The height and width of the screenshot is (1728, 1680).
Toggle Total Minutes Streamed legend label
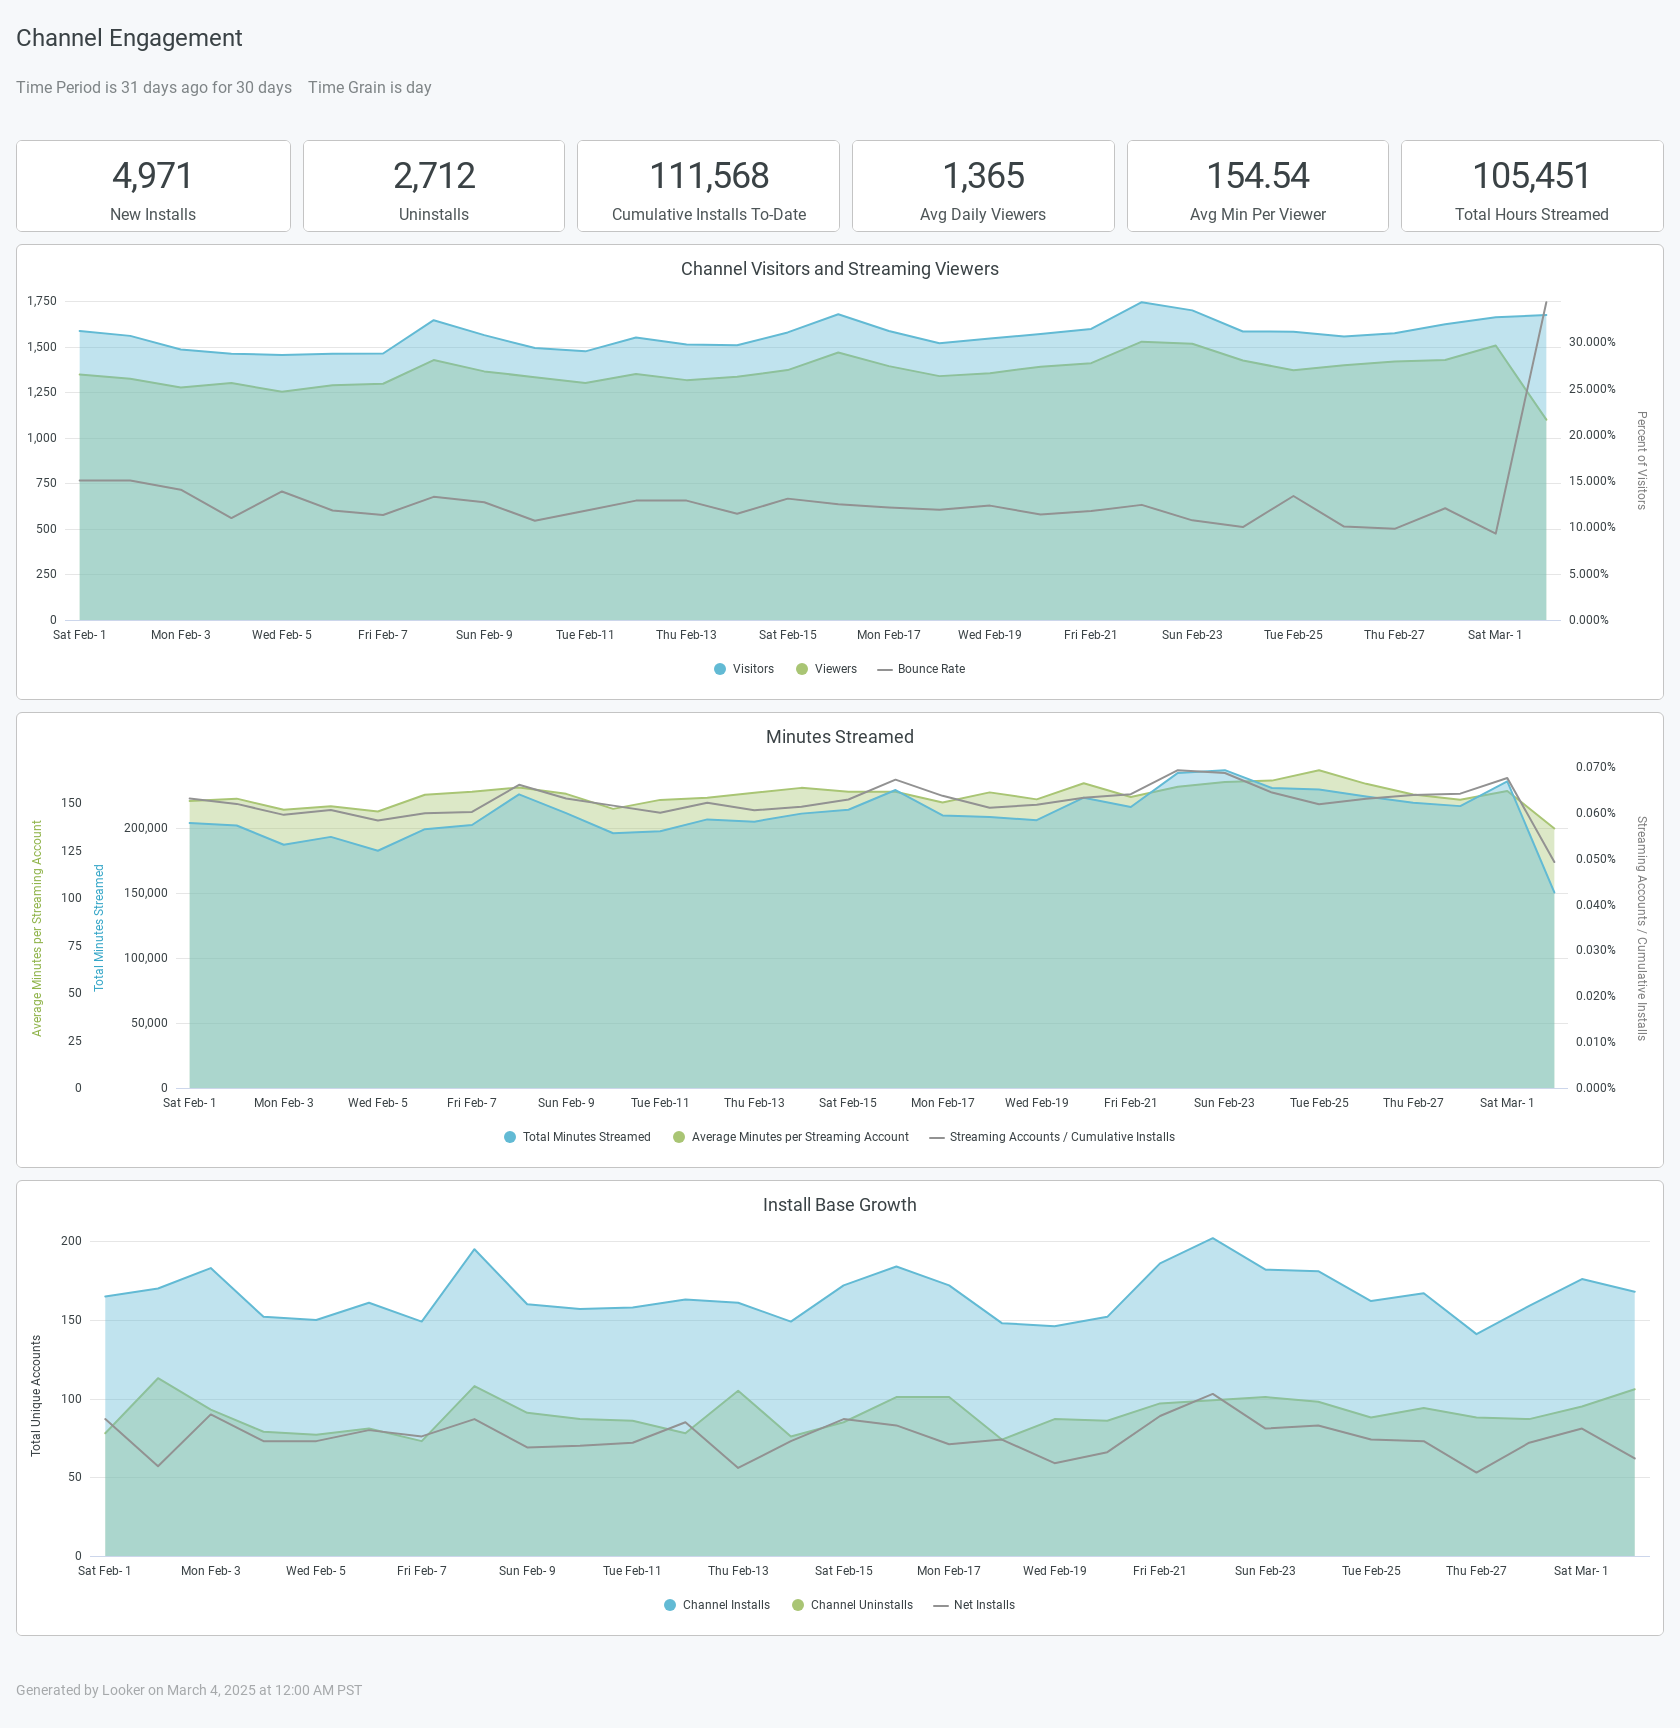pyautogui.click(x=587, y=1137)
